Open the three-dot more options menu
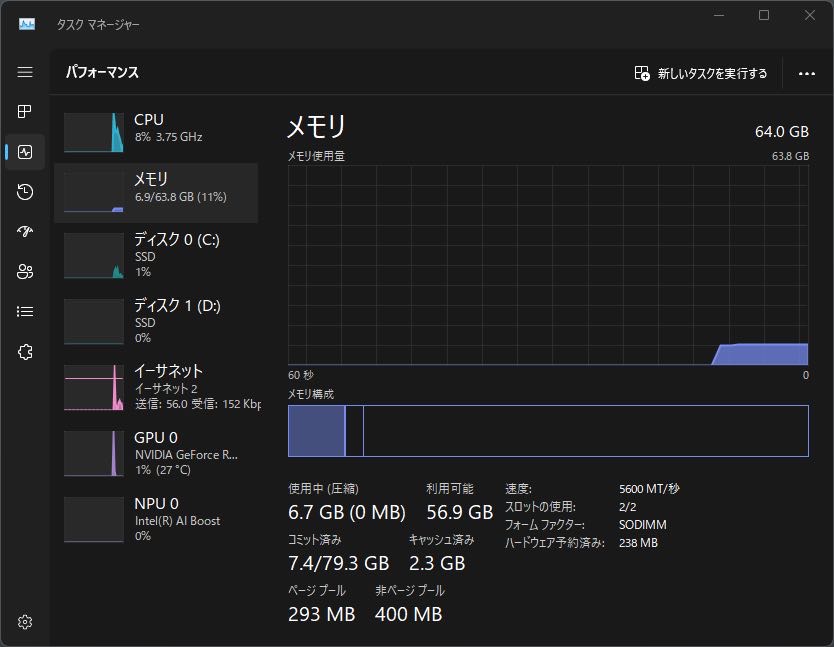Viewport: 834px width, 647px height. 806,73
